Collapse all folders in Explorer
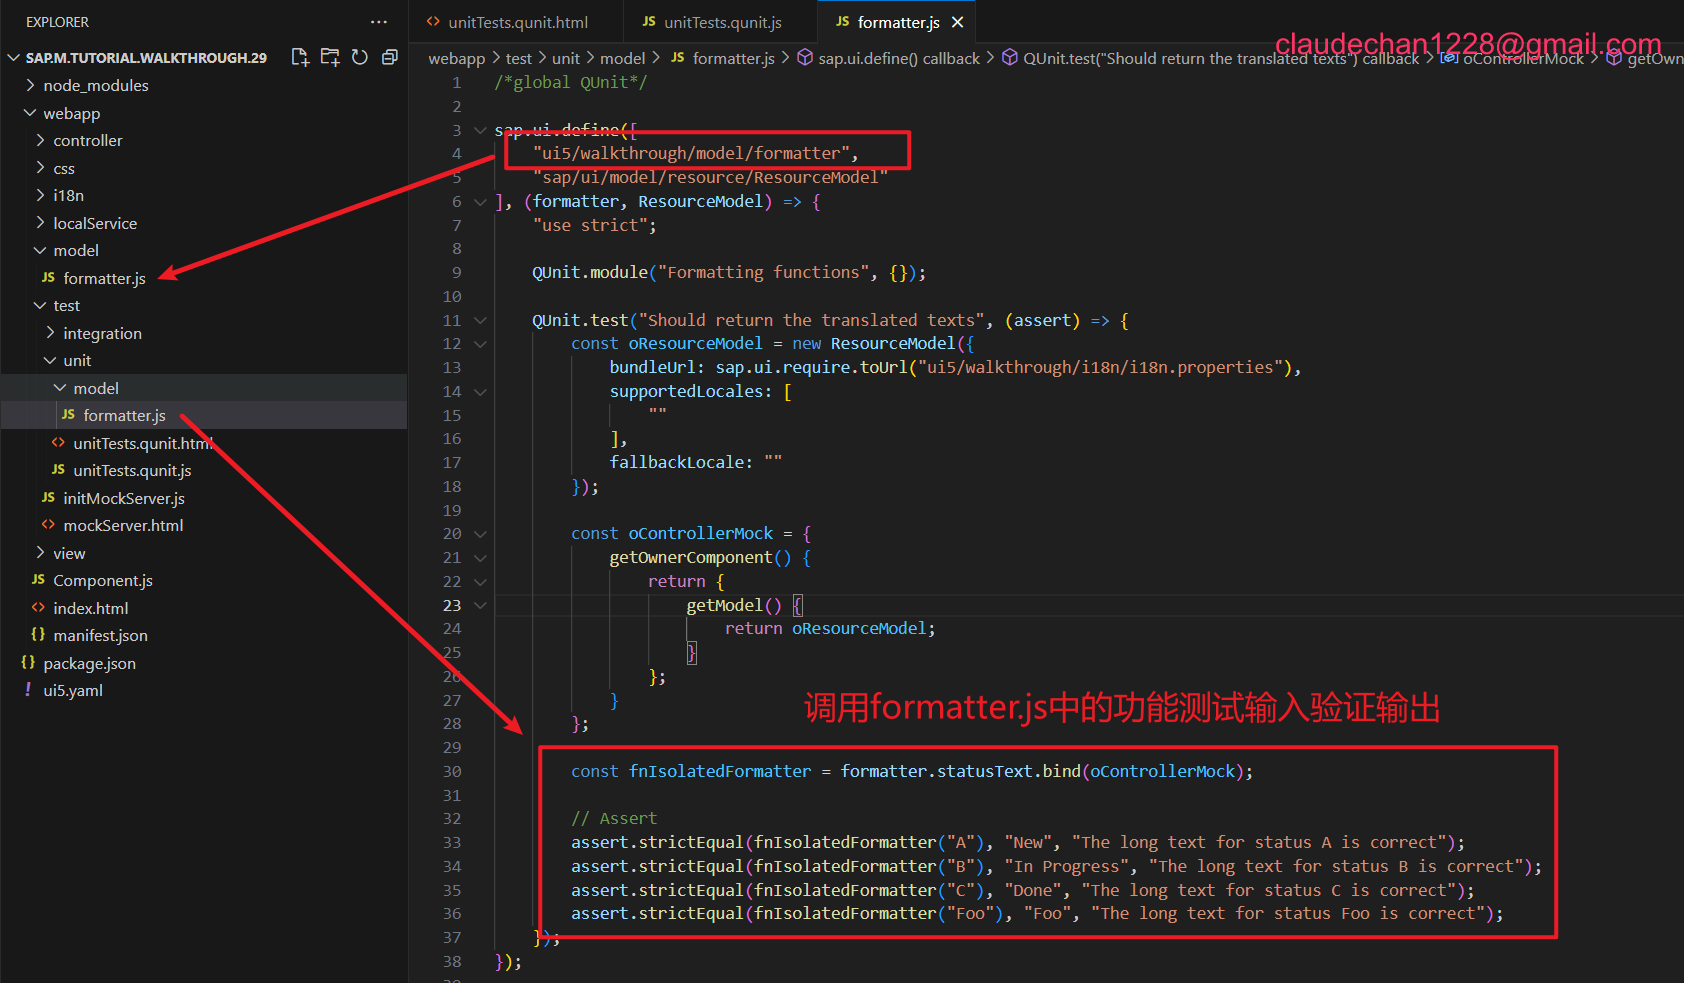This screenshot has height=983, width=1684. point(390,57)
